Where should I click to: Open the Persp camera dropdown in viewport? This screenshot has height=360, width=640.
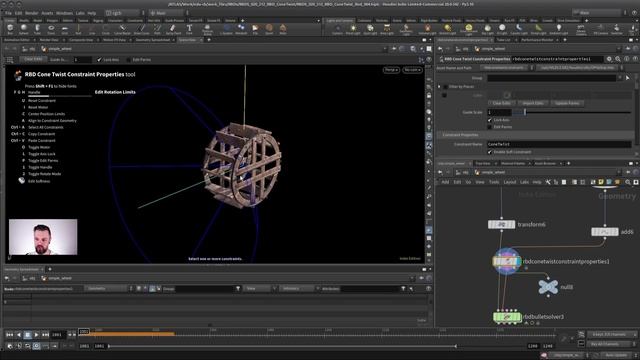tap(391, 70)
